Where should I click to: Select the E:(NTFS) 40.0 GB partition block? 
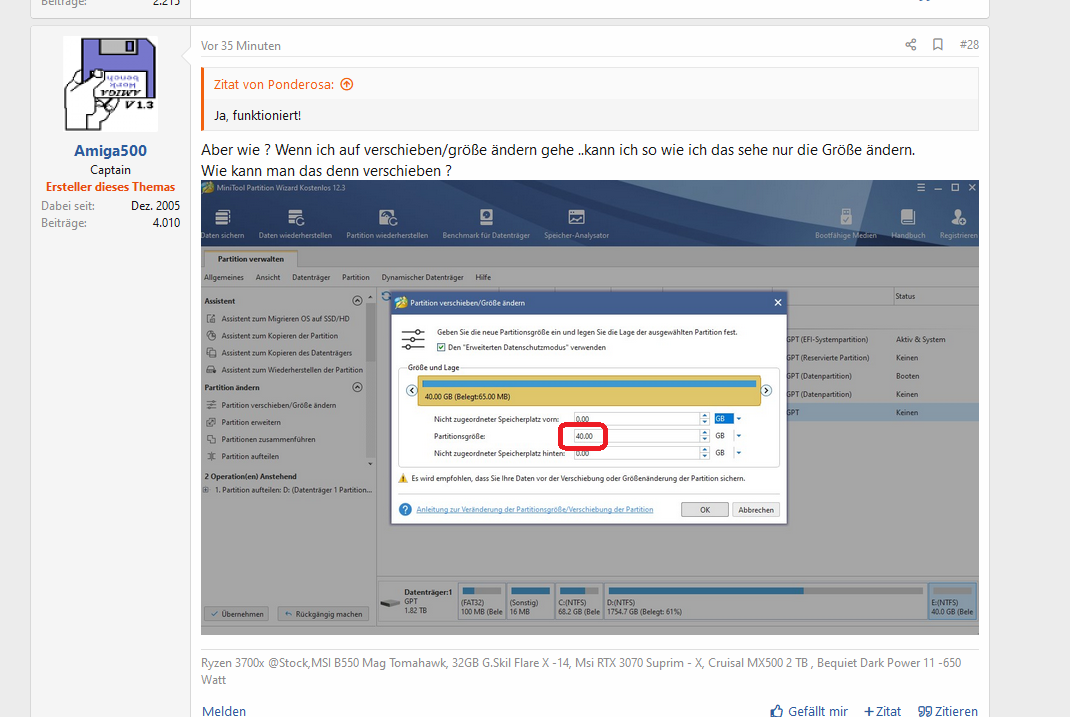(x=953, y=601)
